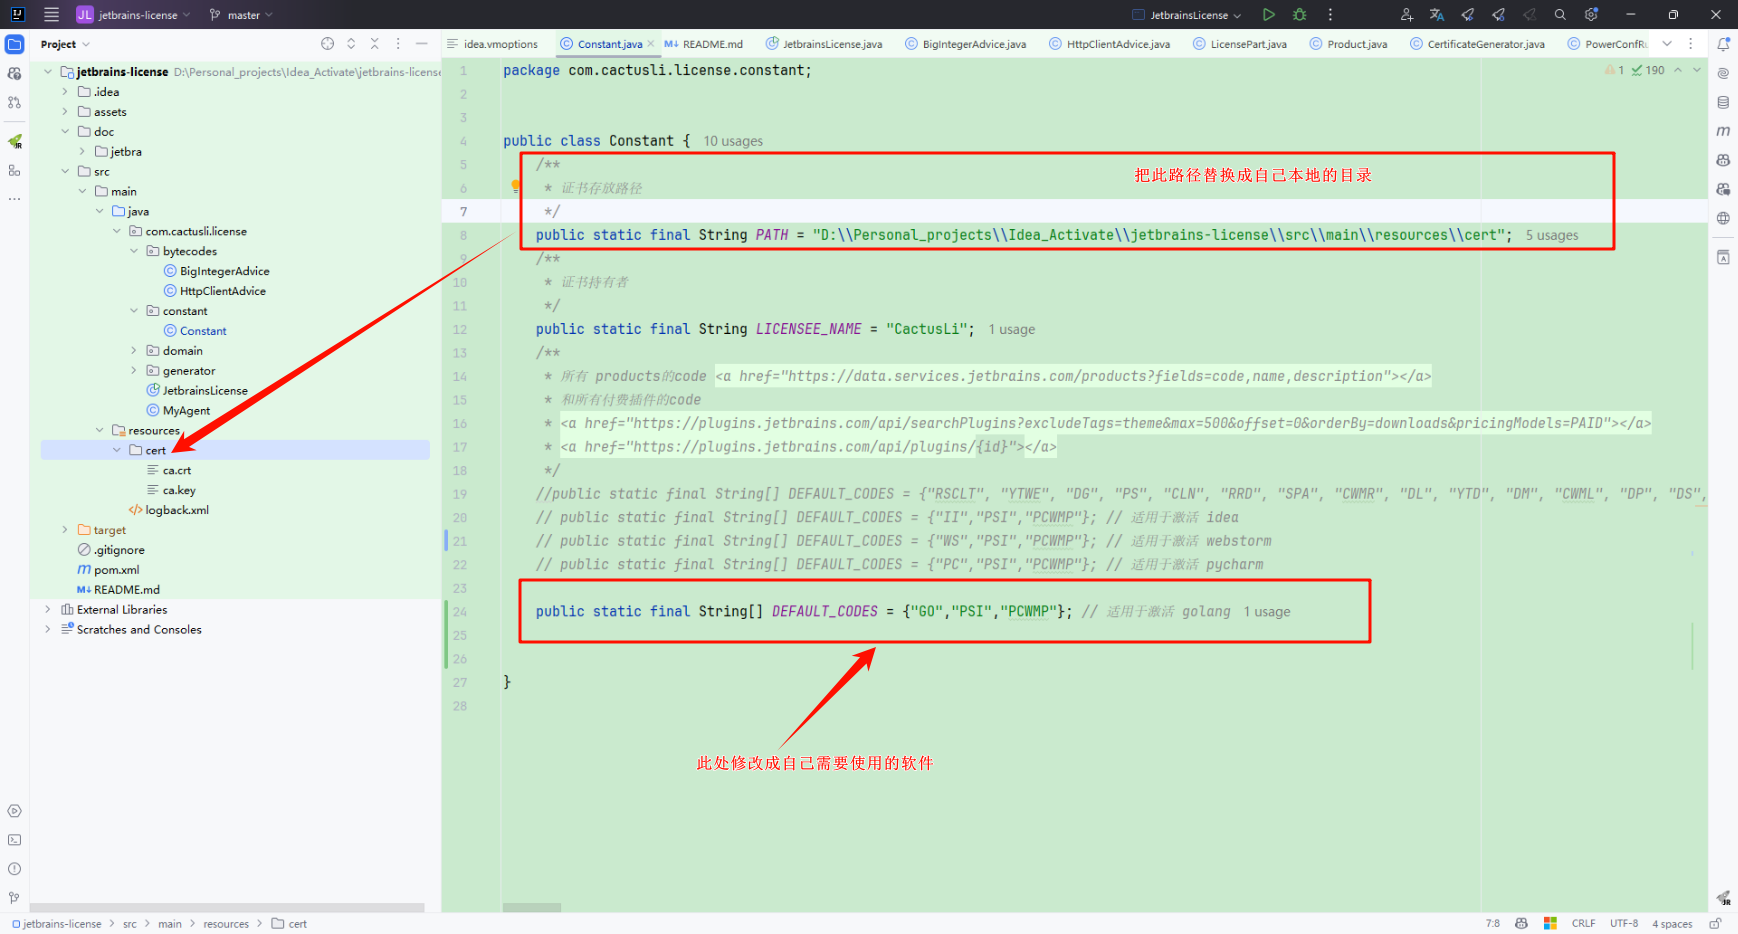Show hidden editor tabs chevron
This screenshot has height=934, width=1738.
1667,44
